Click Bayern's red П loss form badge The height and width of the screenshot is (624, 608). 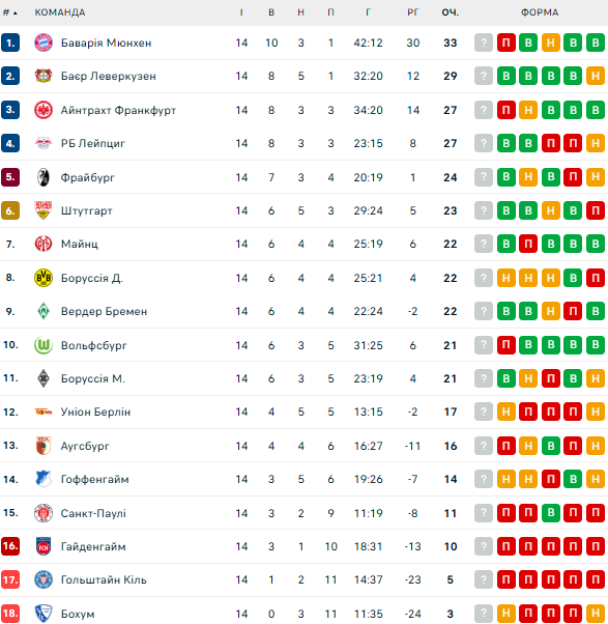tap(506, 43)
